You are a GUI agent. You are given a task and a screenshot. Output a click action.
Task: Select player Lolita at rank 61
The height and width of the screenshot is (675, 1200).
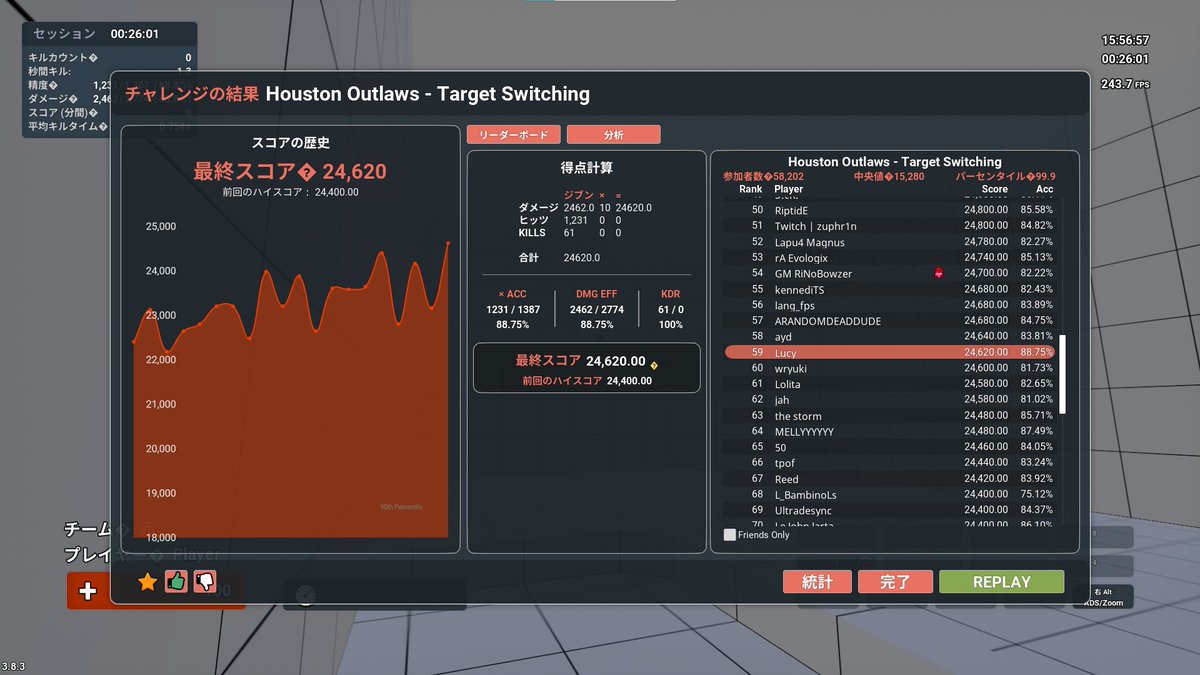889,384
